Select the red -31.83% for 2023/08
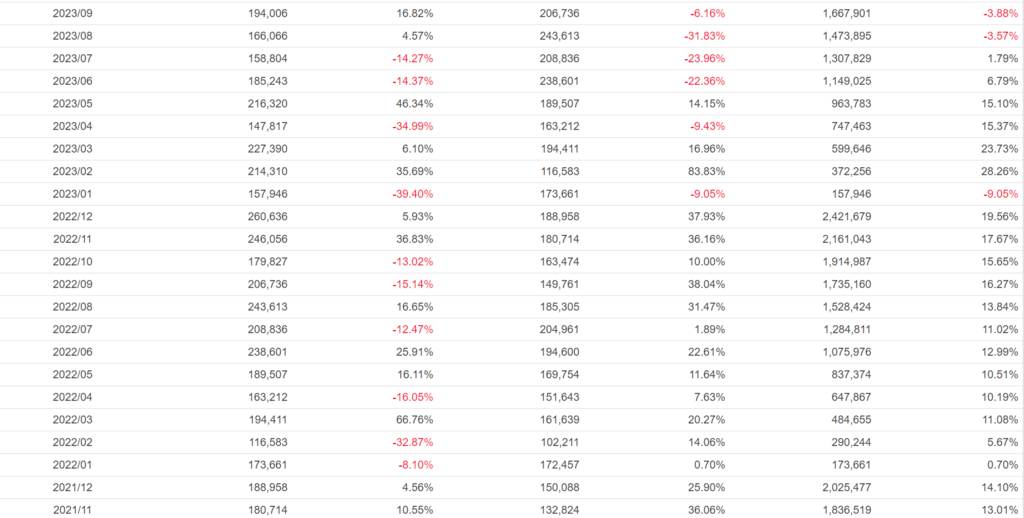Screen dimensions: 1024x518 (704, 36)
